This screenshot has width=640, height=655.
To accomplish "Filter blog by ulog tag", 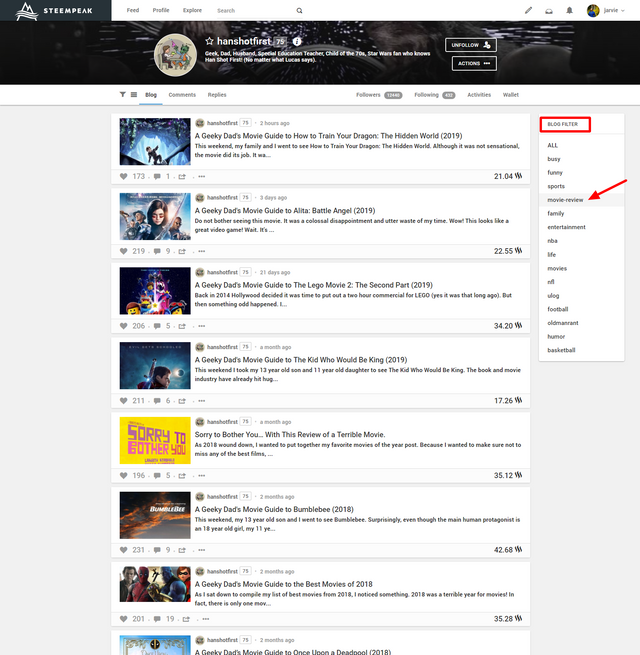I will pyautogui.click(x=553, y=295).
